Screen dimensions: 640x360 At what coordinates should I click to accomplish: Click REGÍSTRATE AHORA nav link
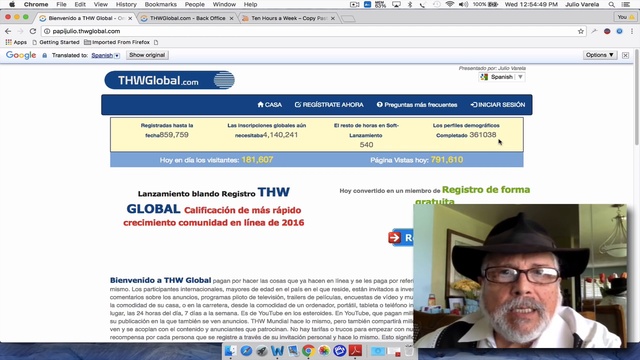[x=329, y=105]
